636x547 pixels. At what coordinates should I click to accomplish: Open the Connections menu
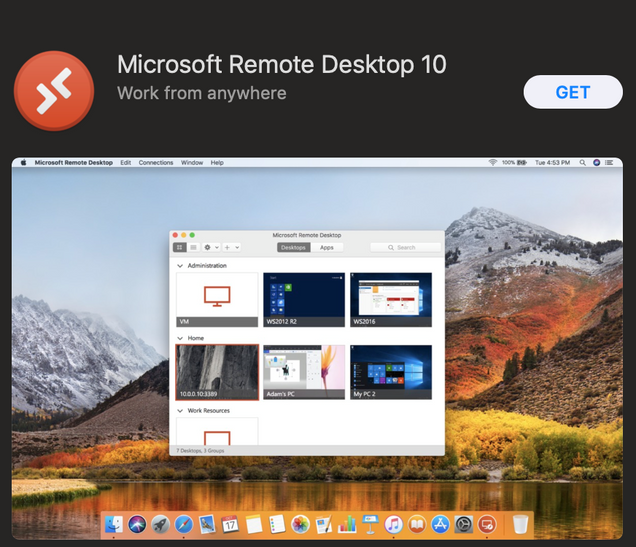[x=156, y=163]
